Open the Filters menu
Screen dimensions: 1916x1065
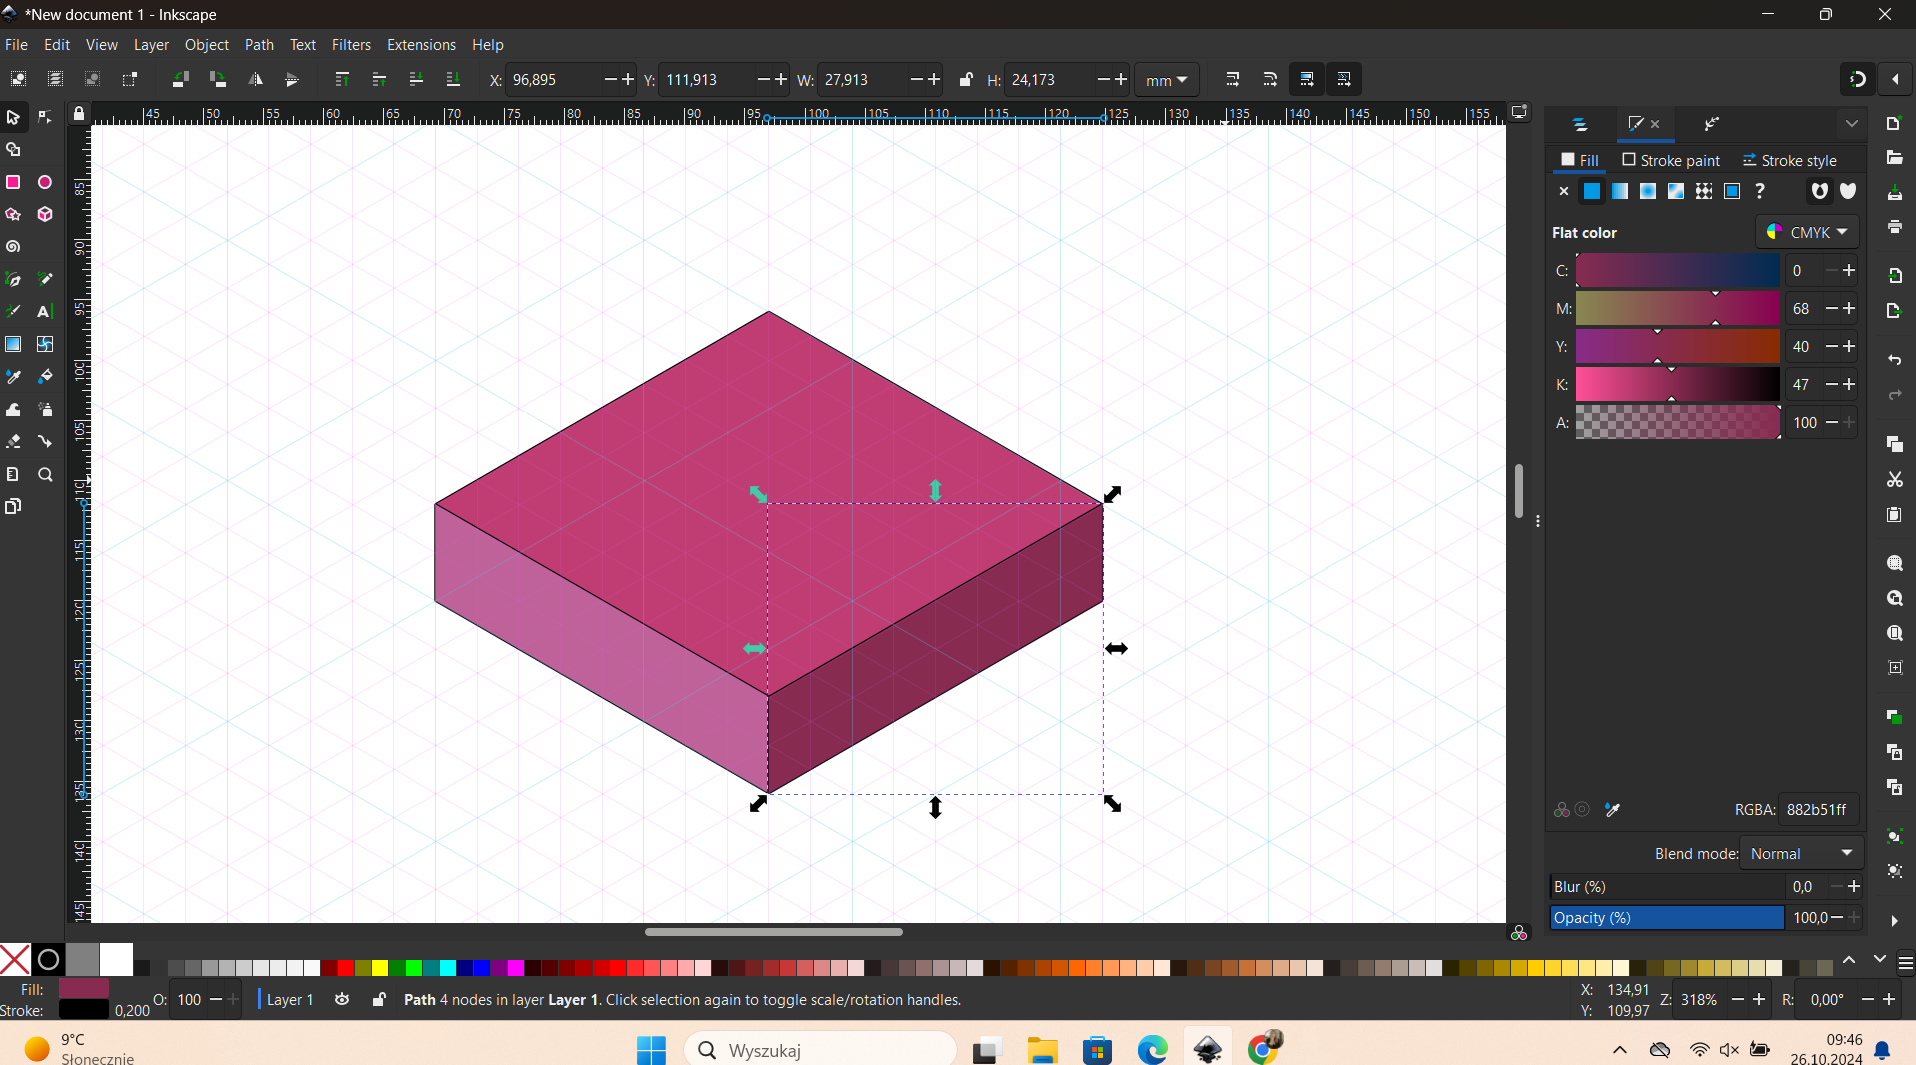[351, 45]
